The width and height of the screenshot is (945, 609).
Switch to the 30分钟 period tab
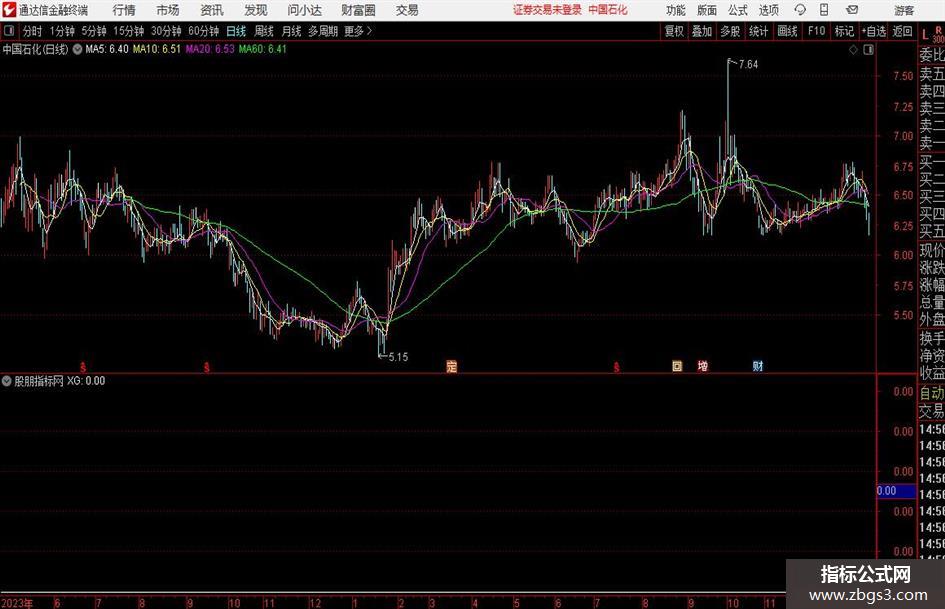pos(166,31)
